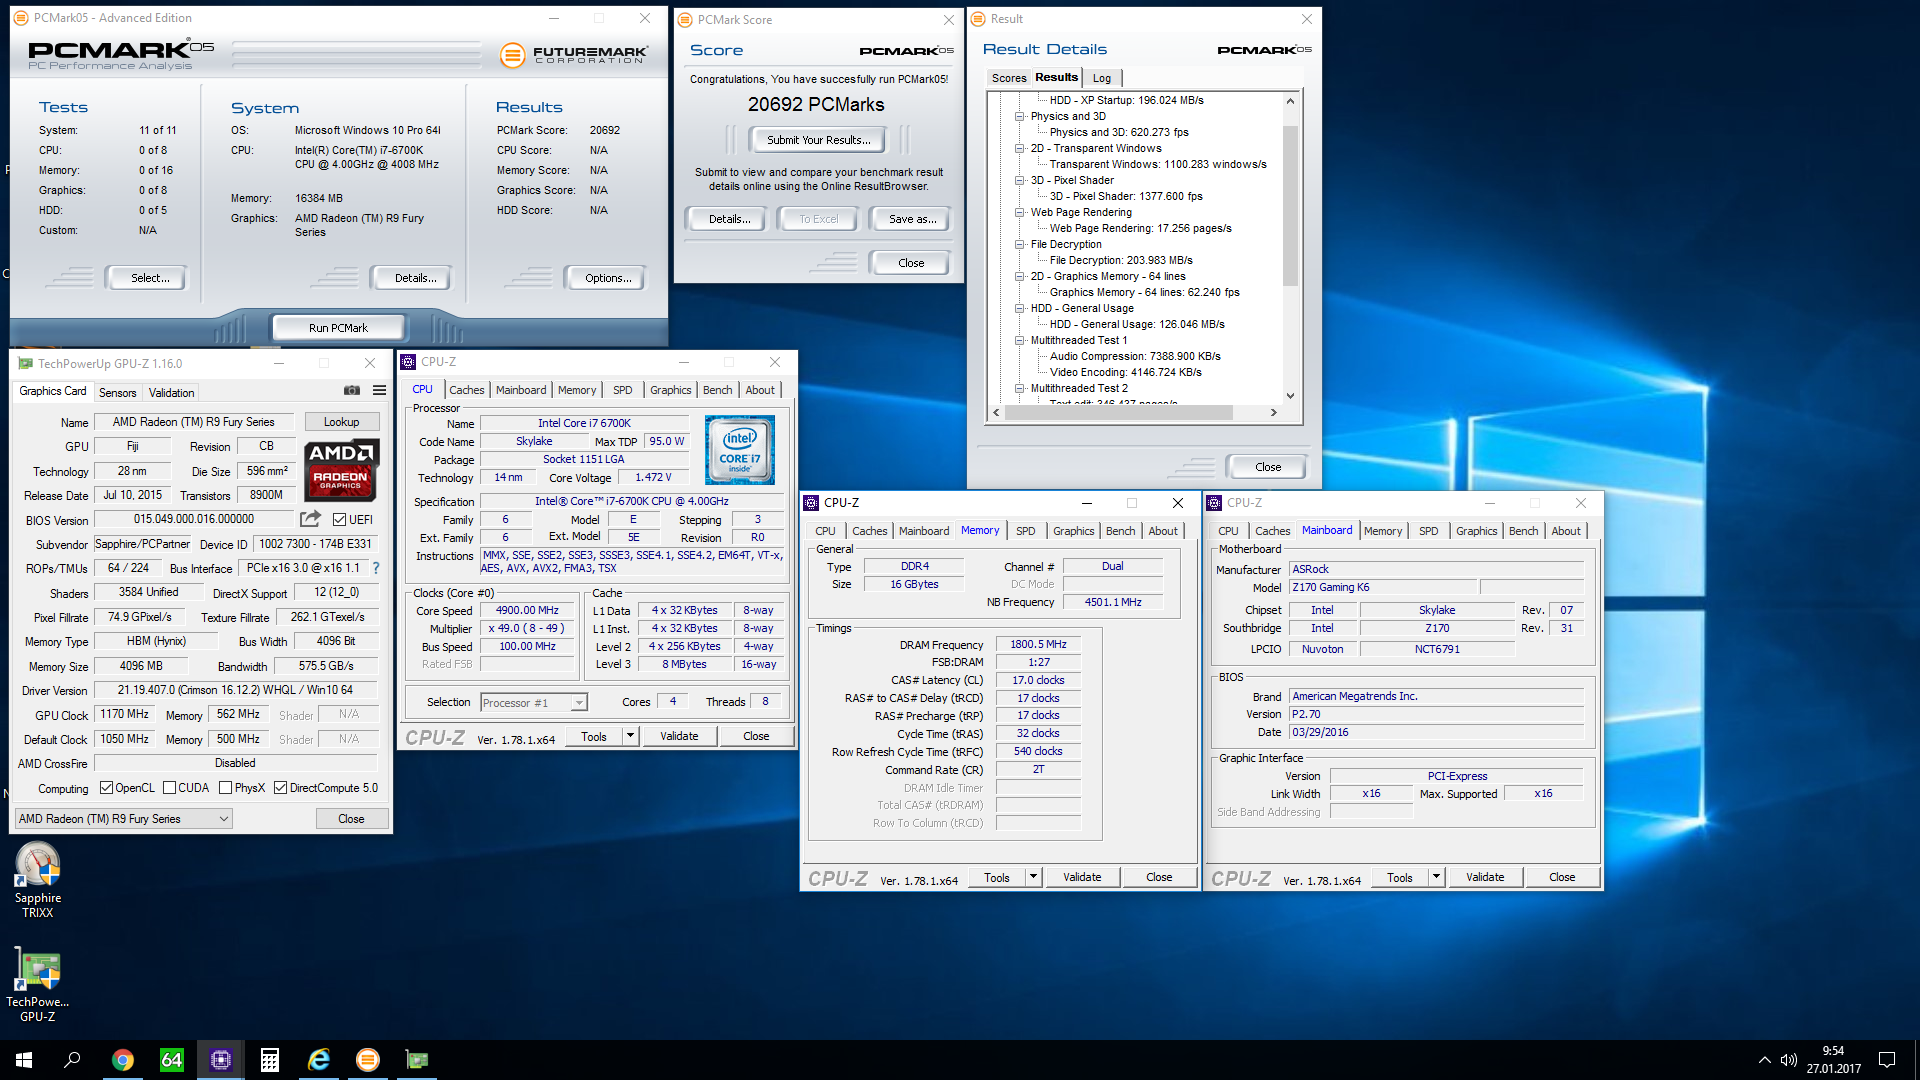Open Tools dropdown arrow in CPU-Z Memory window
The image size is (1920, 1080).
coord(1033,877)
